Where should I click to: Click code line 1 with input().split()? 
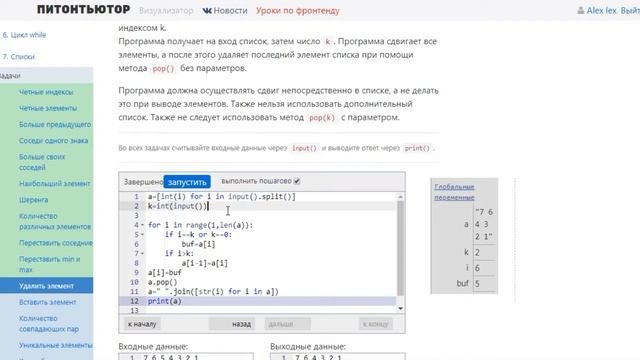point(222,197)
